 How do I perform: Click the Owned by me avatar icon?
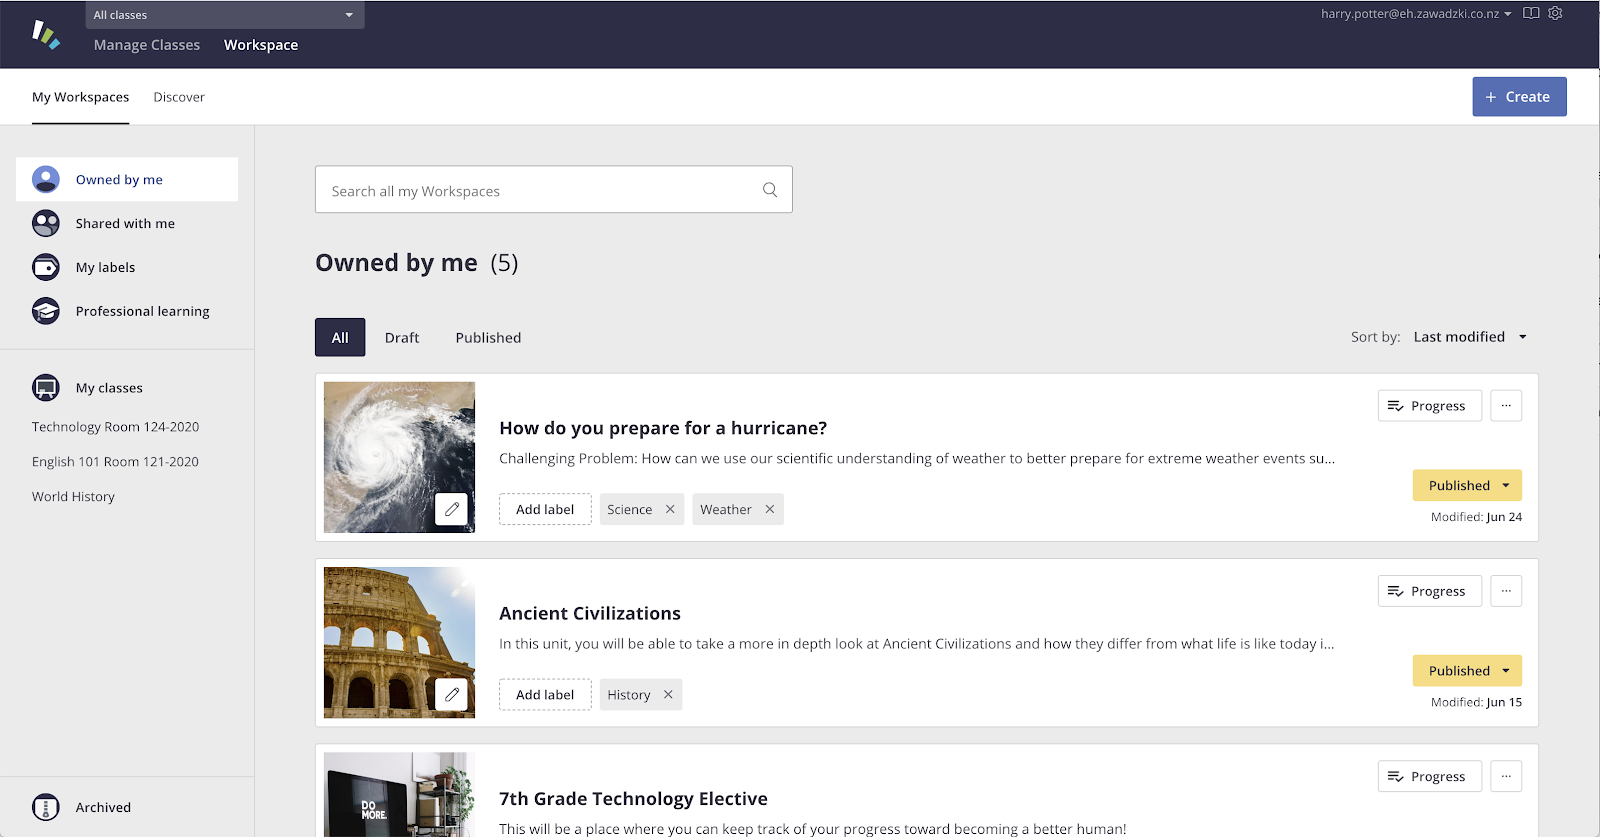46,179
